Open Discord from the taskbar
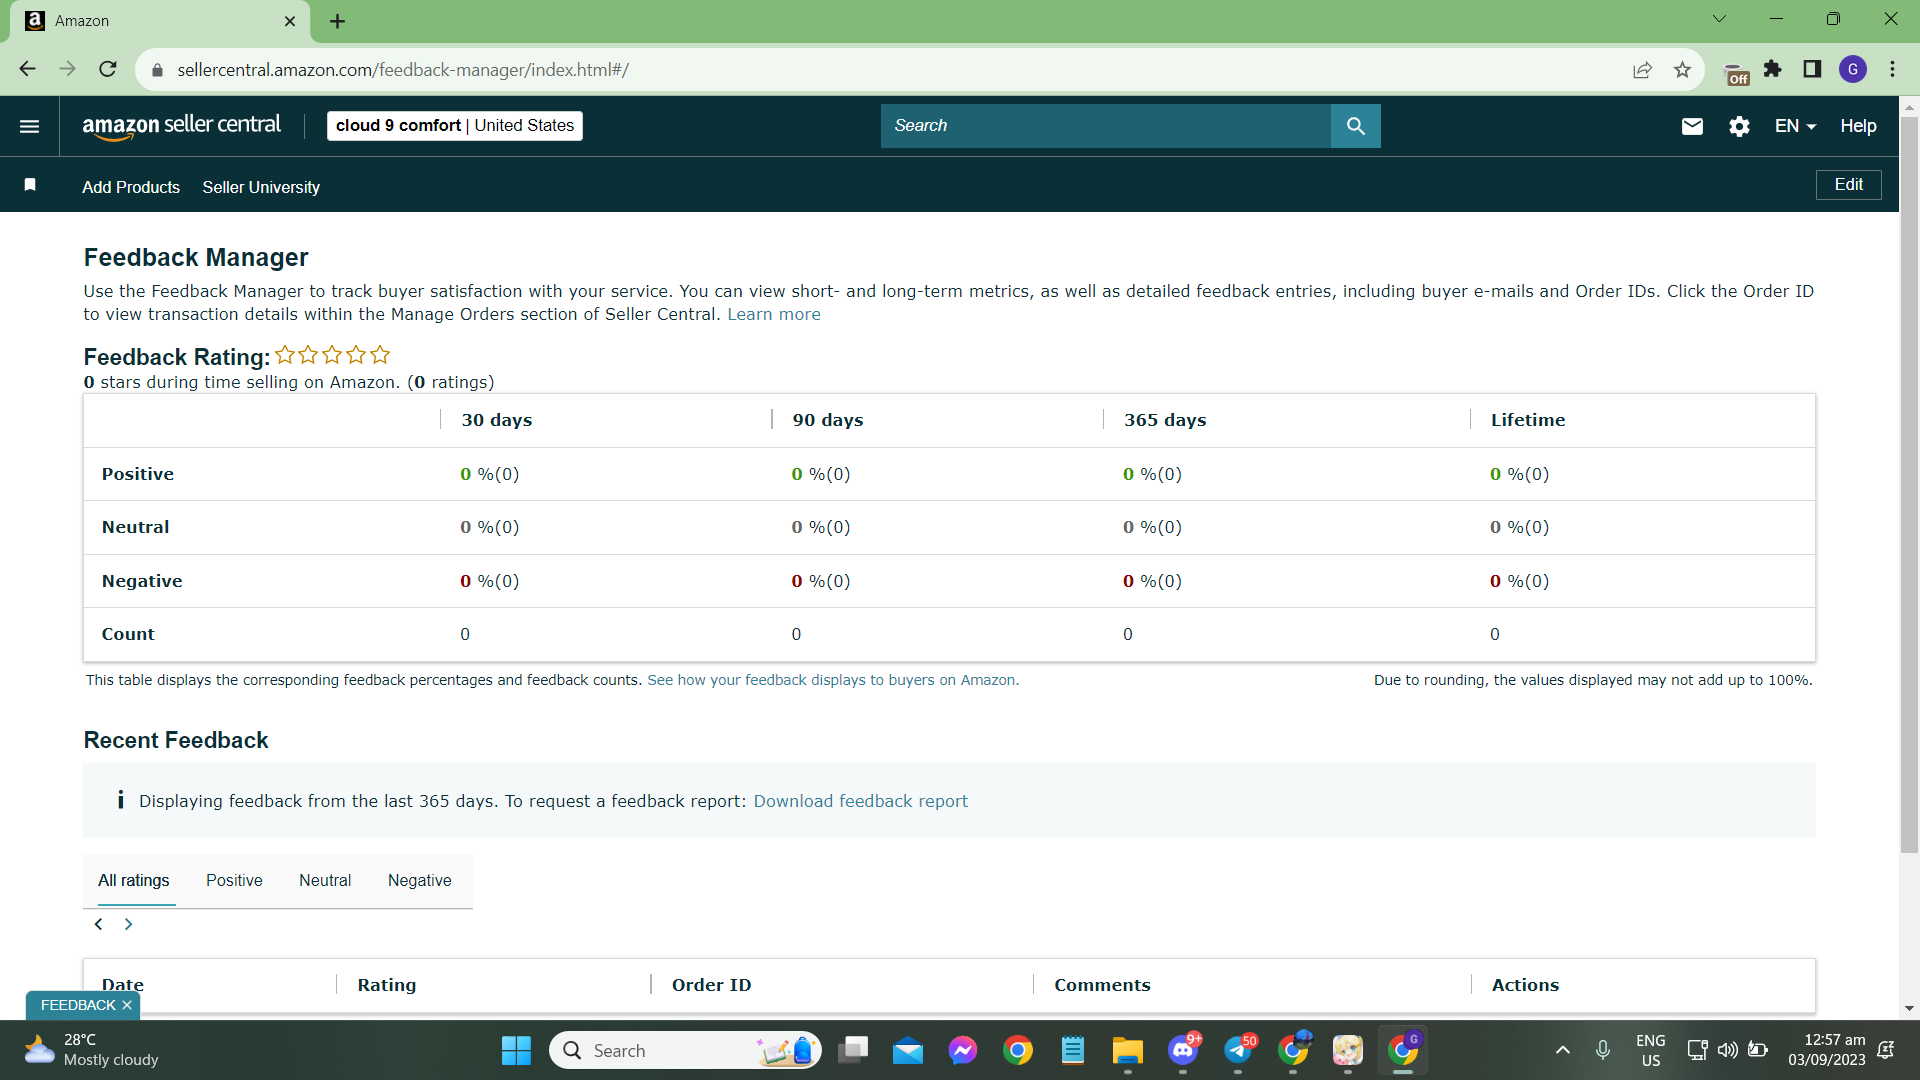Viewport: 1920px width, 1080px height. pyautogui.click(x=1183, y=1050)
